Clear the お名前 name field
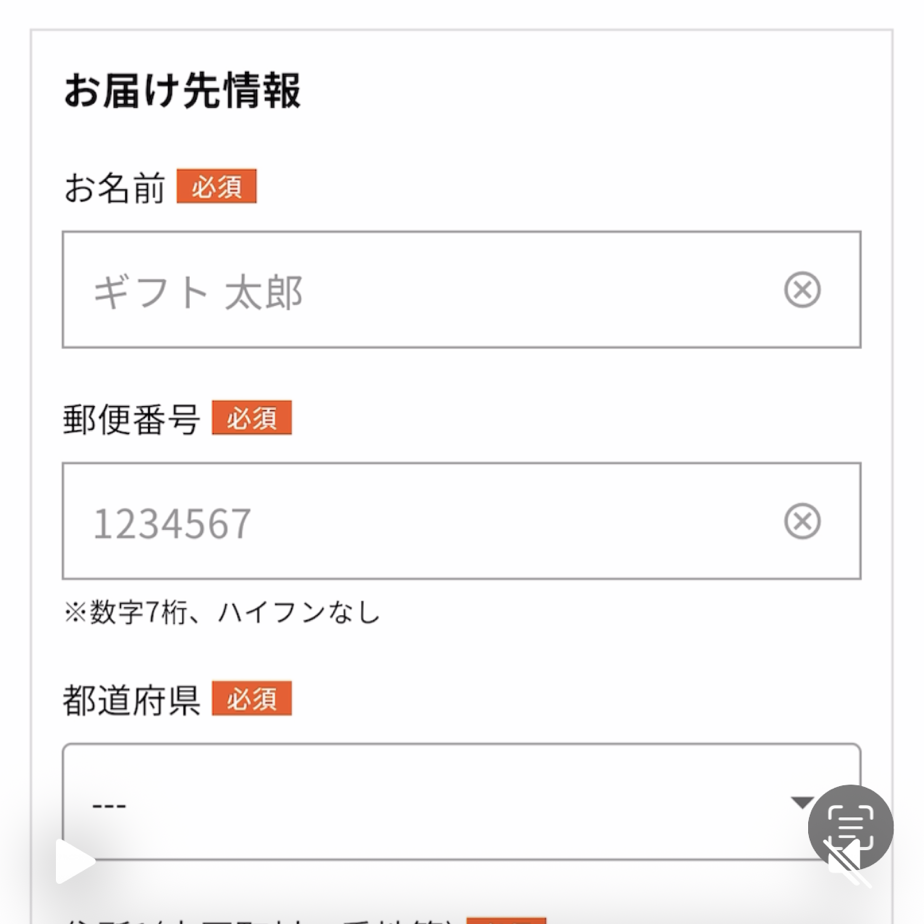 (x=801, y=290)
